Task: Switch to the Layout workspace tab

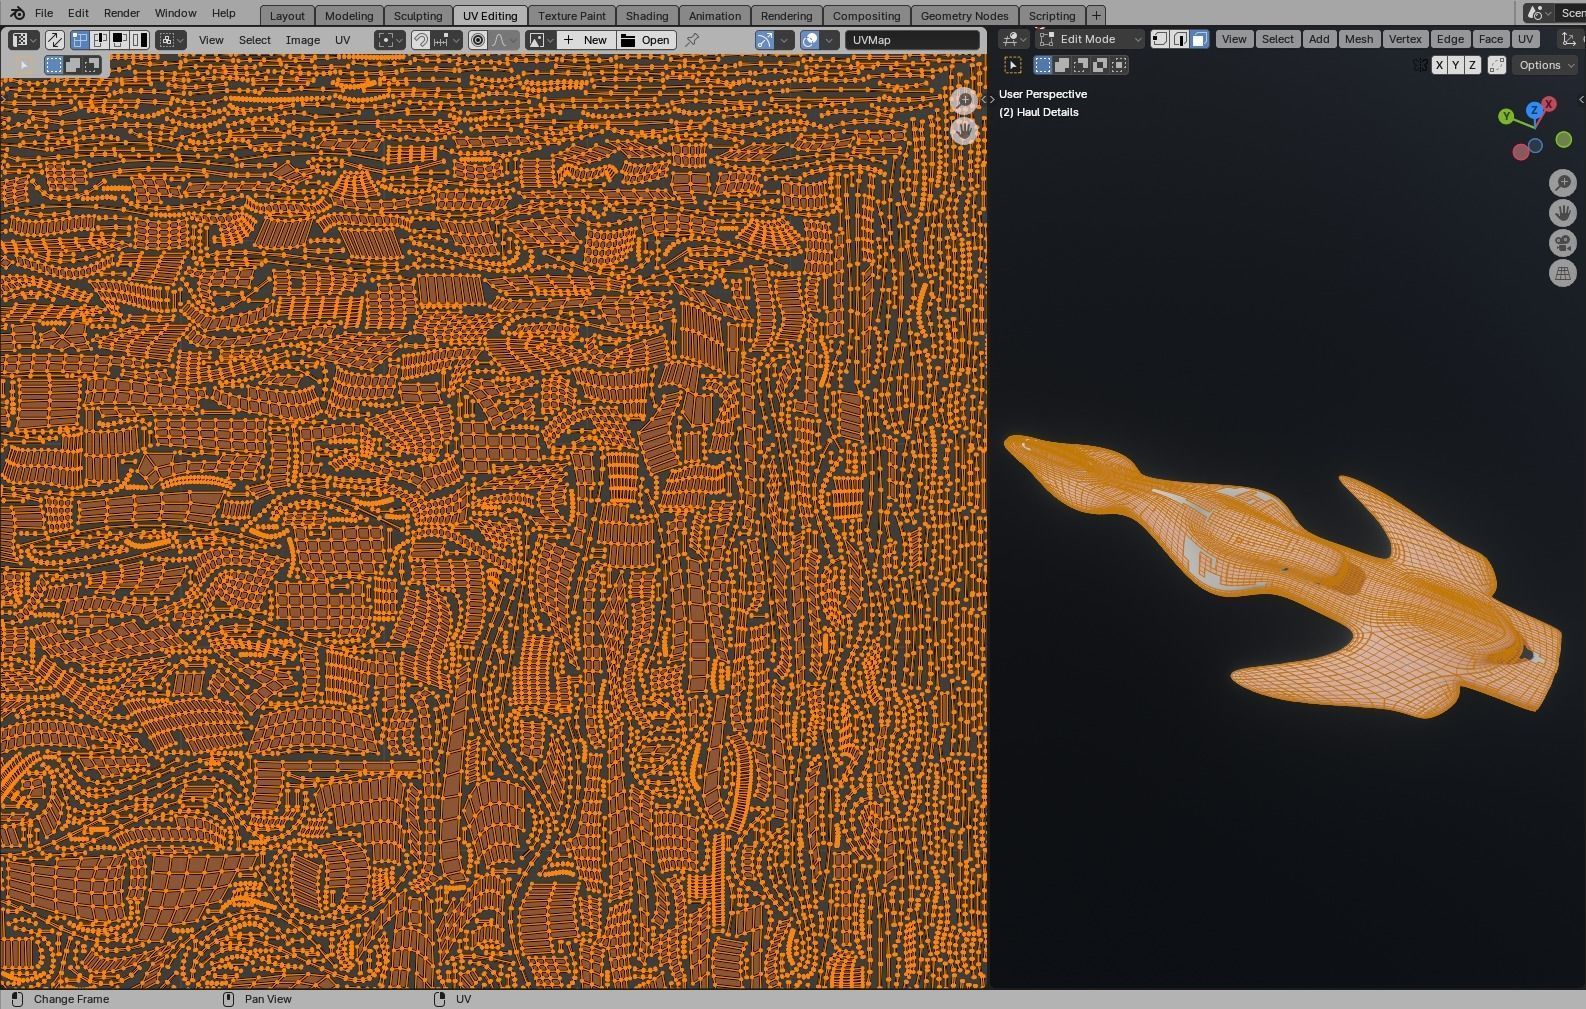Action: click(287, 15)
